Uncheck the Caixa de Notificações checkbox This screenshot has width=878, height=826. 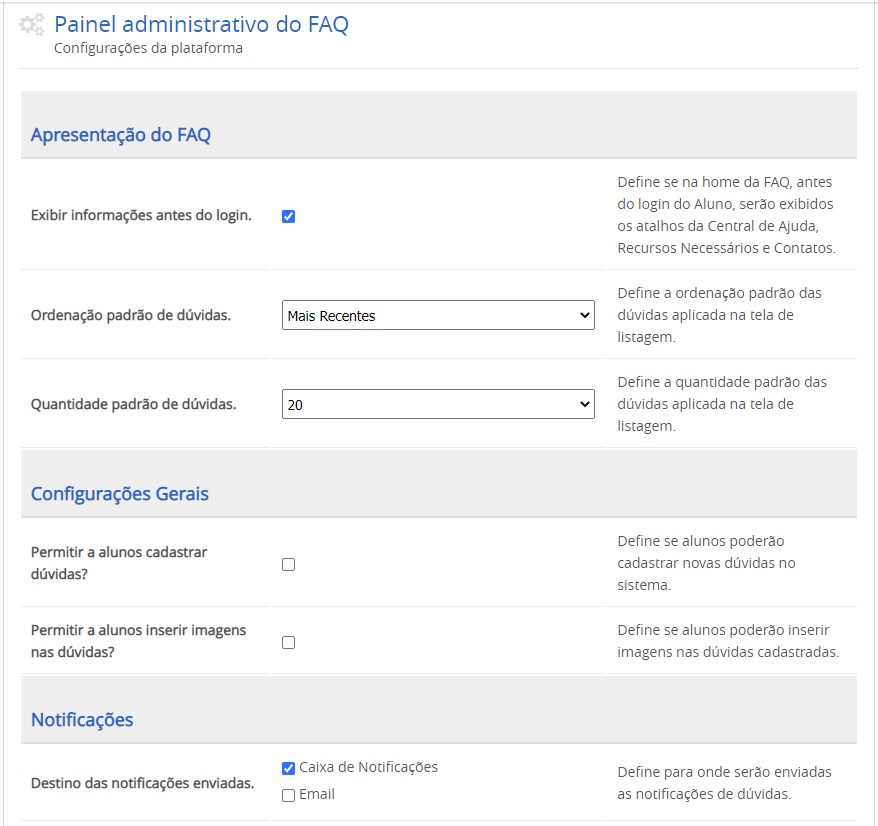click(288, 768)
